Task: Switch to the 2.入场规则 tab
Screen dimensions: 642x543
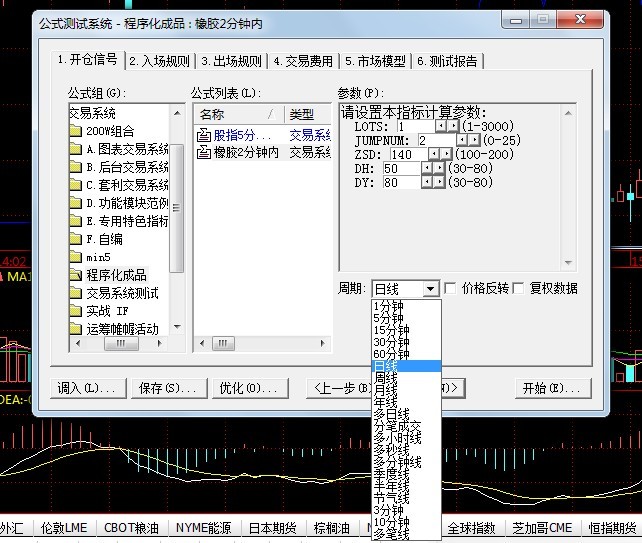Action: point(160,61)
